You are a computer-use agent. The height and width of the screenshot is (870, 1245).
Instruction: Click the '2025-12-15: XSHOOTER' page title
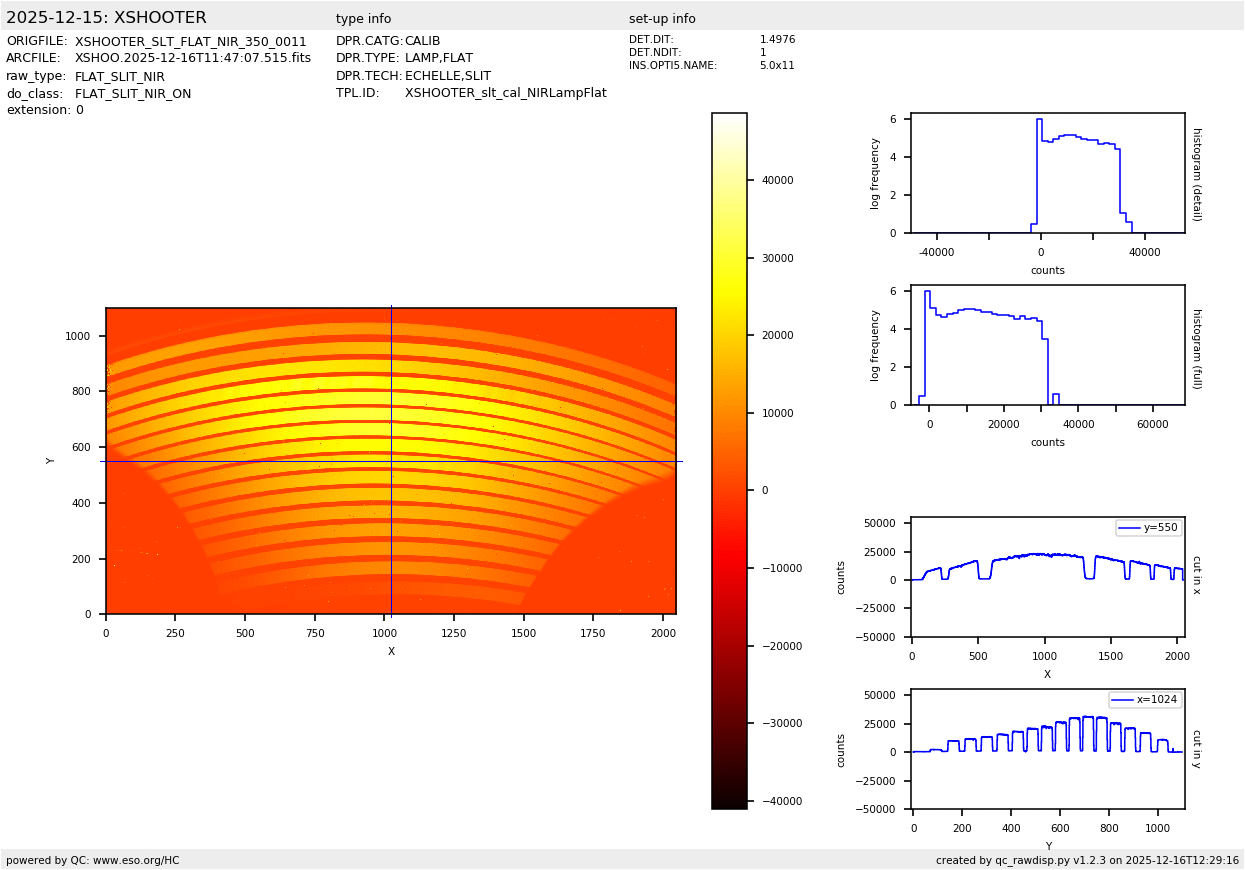click(x=106, y=18)
